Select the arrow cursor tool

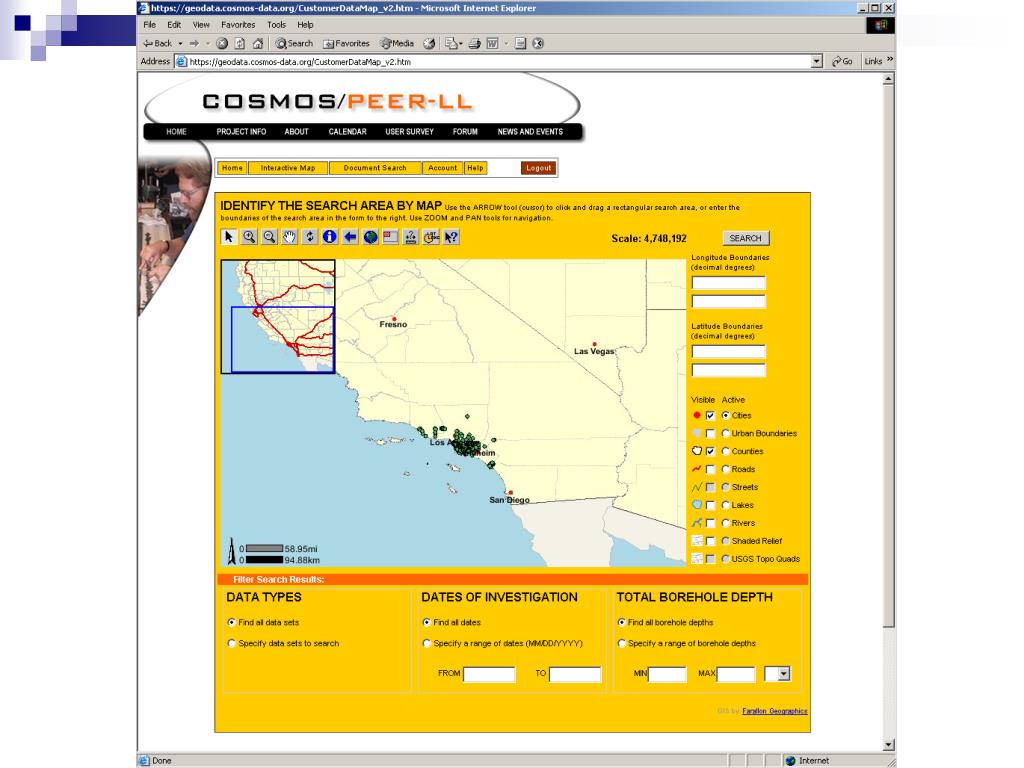229,237
